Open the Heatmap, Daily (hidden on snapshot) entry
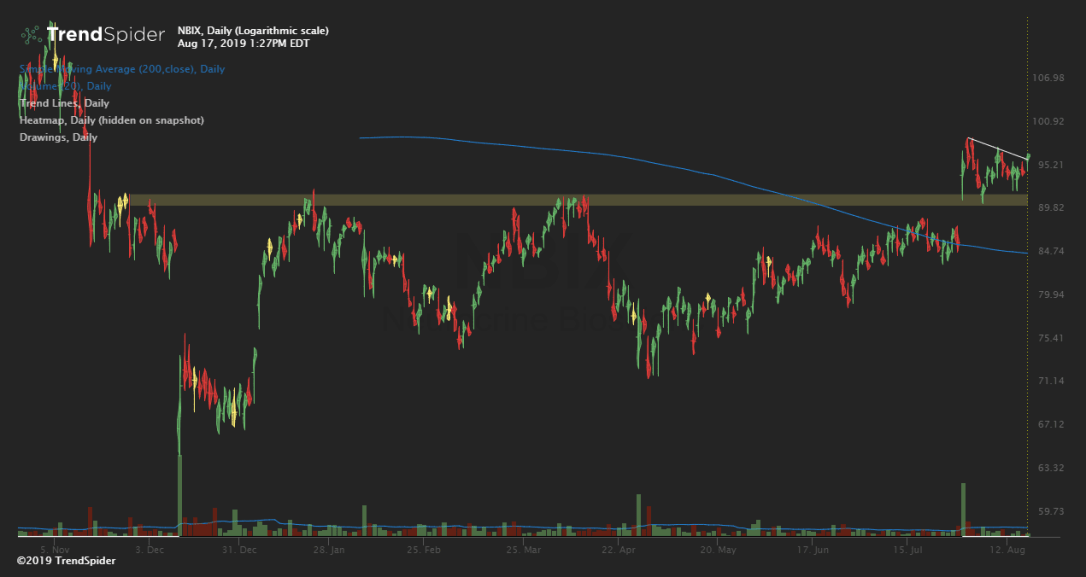 point(111,120)
